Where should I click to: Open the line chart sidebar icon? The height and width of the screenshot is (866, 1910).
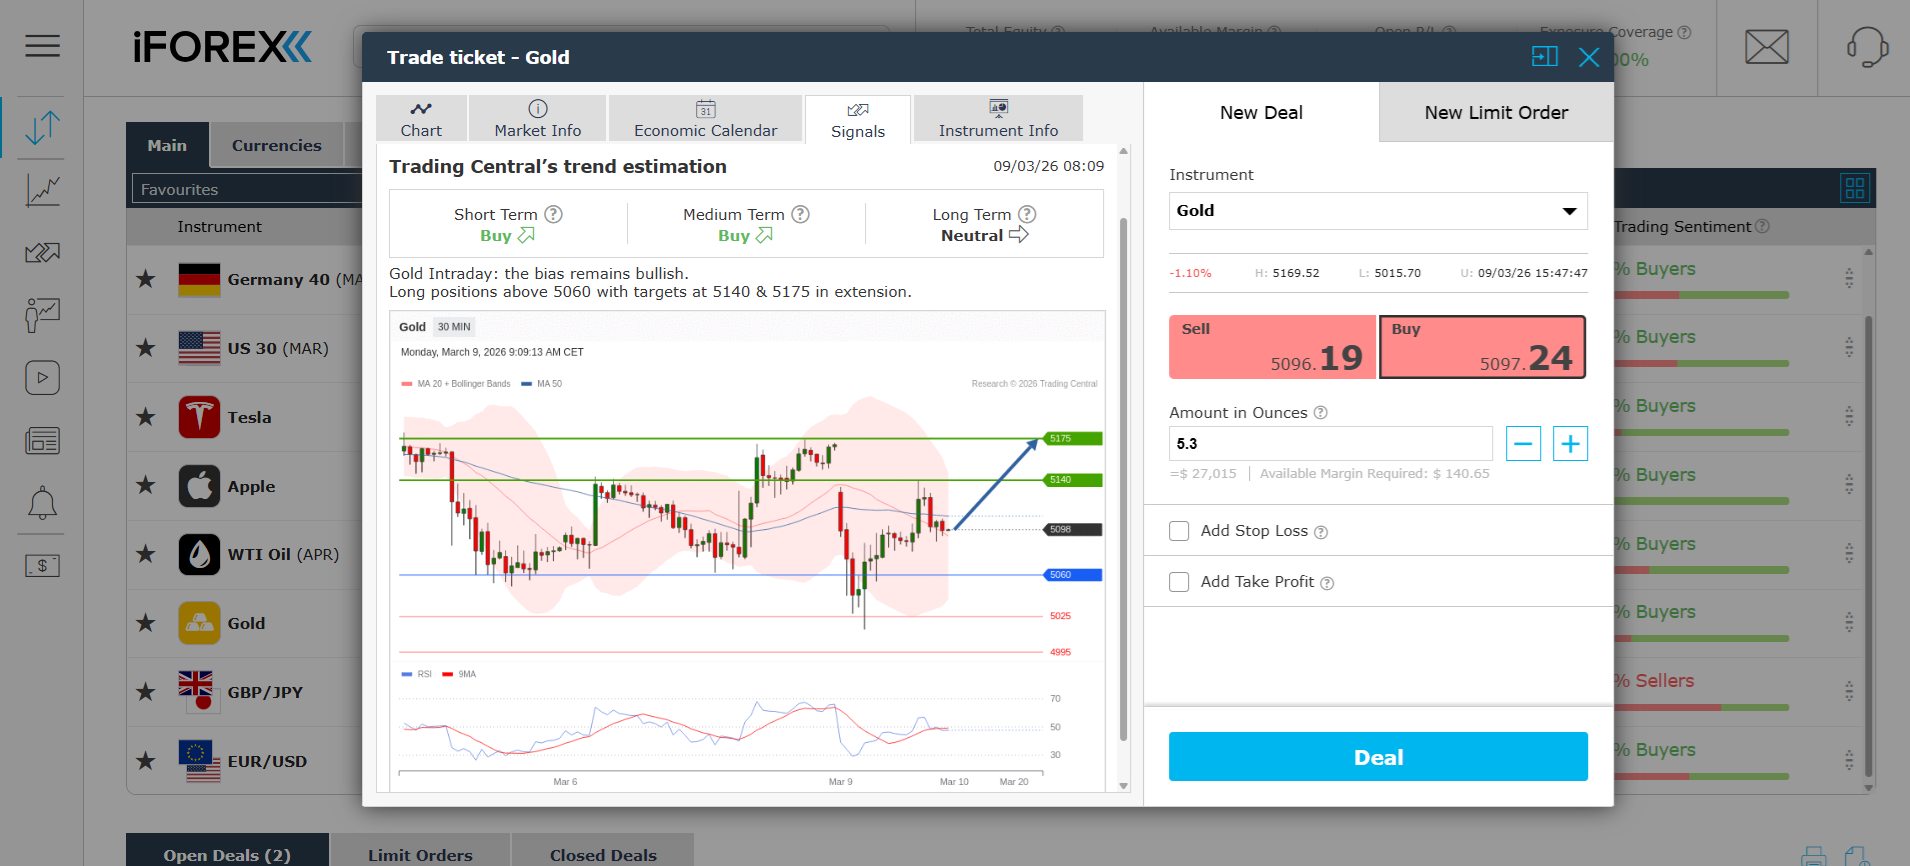click(42, 190)
